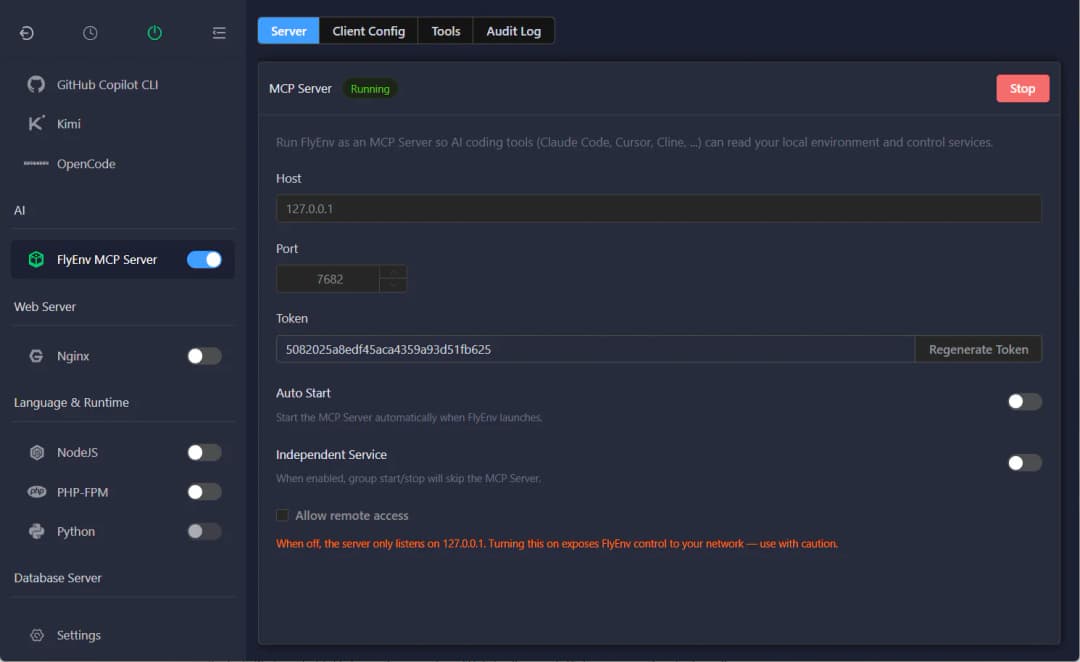
Task: Click the green power icon
Action: click(154, 32)
